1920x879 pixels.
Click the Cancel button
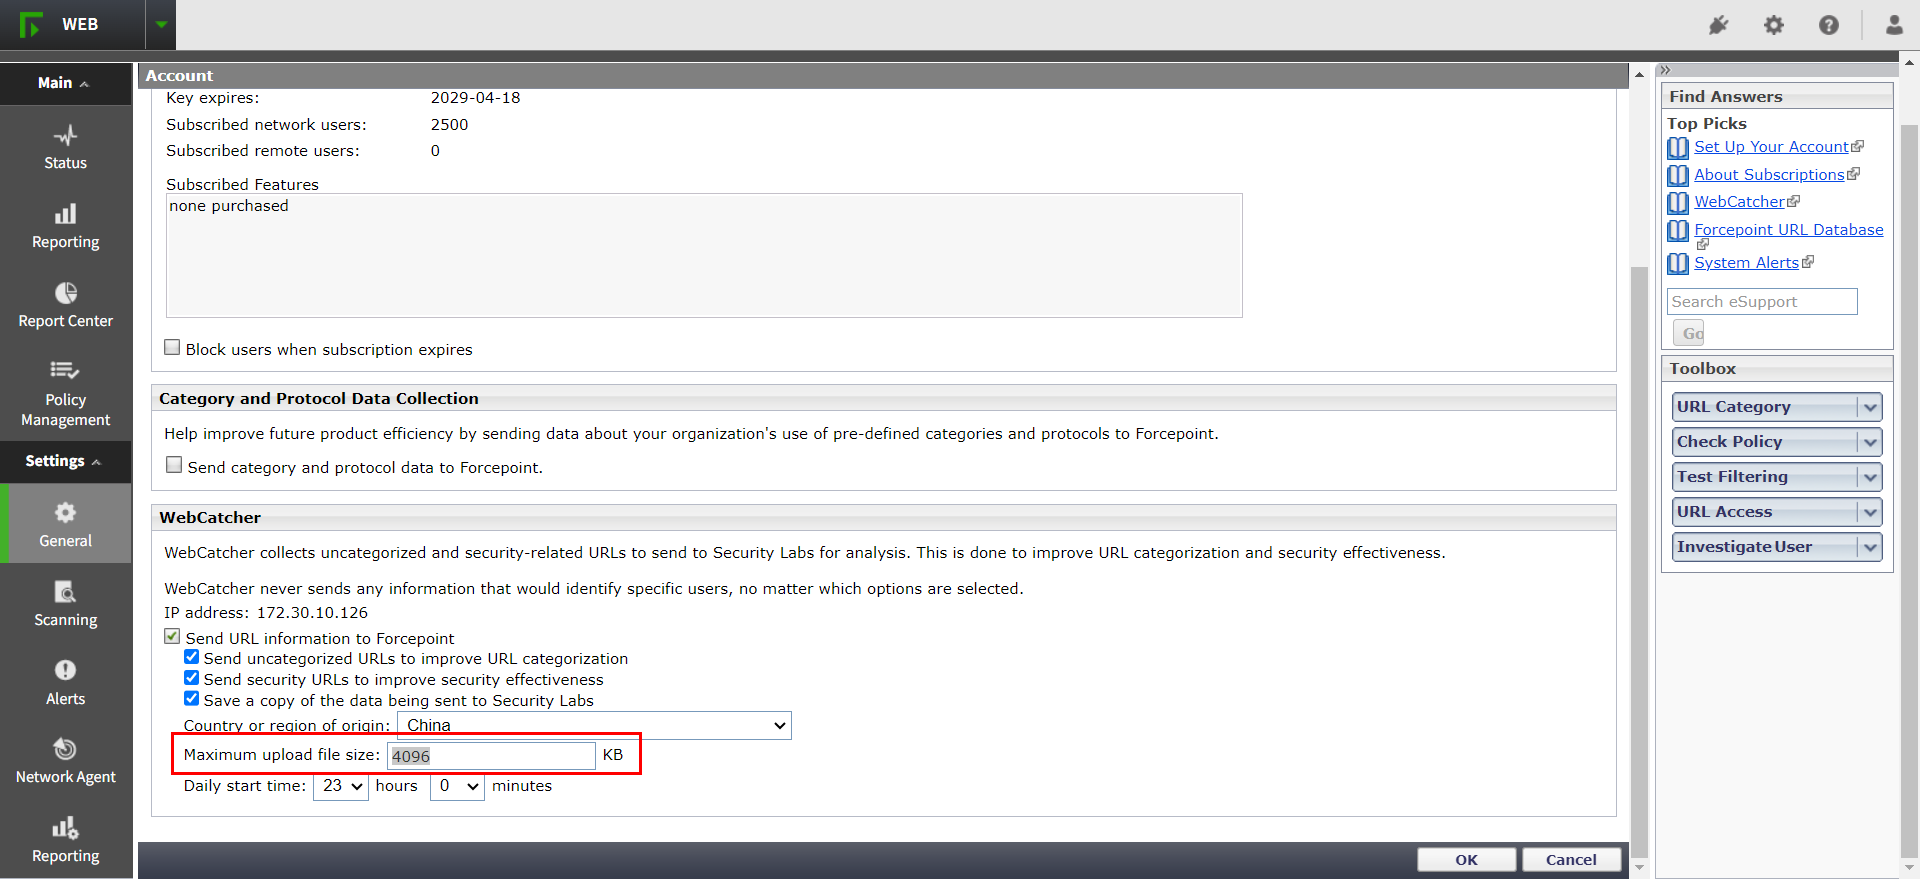click(x=1571, y=860)
